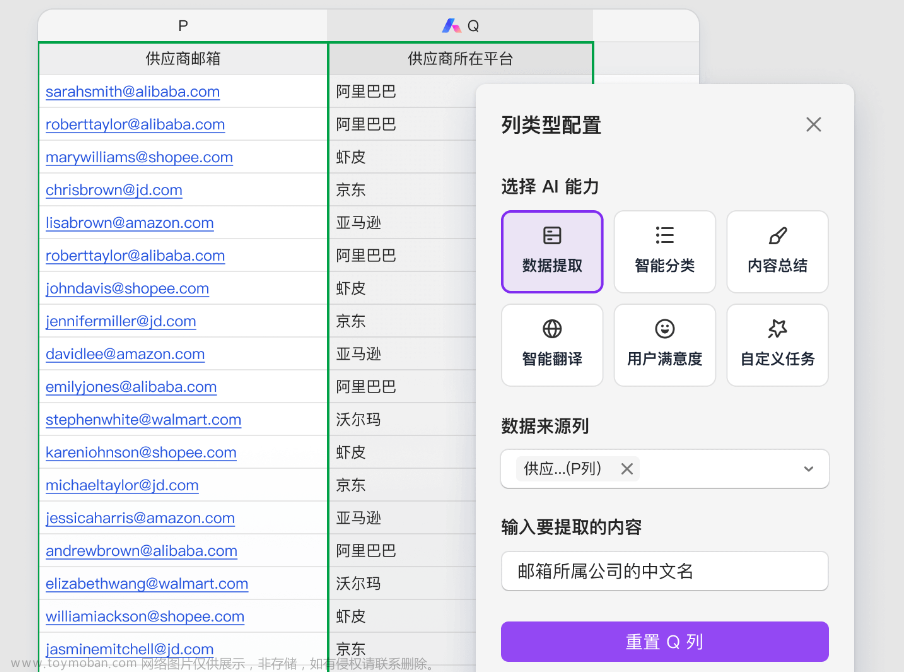Viewport: 904px width, 672px height.
Task: Open williamiackson@shopee.com email link
Action: point(145,617)
